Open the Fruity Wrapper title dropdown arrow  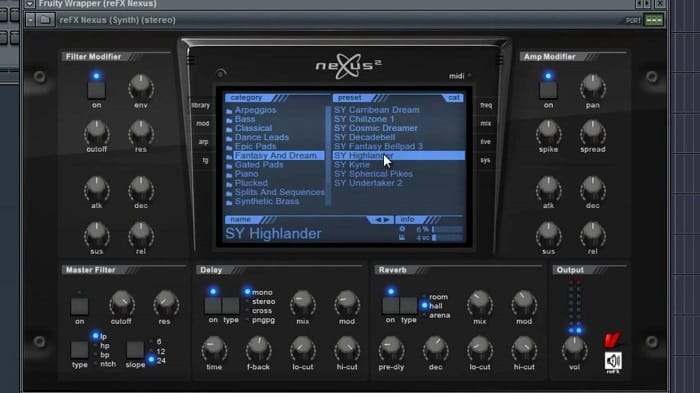pos(29,4)
